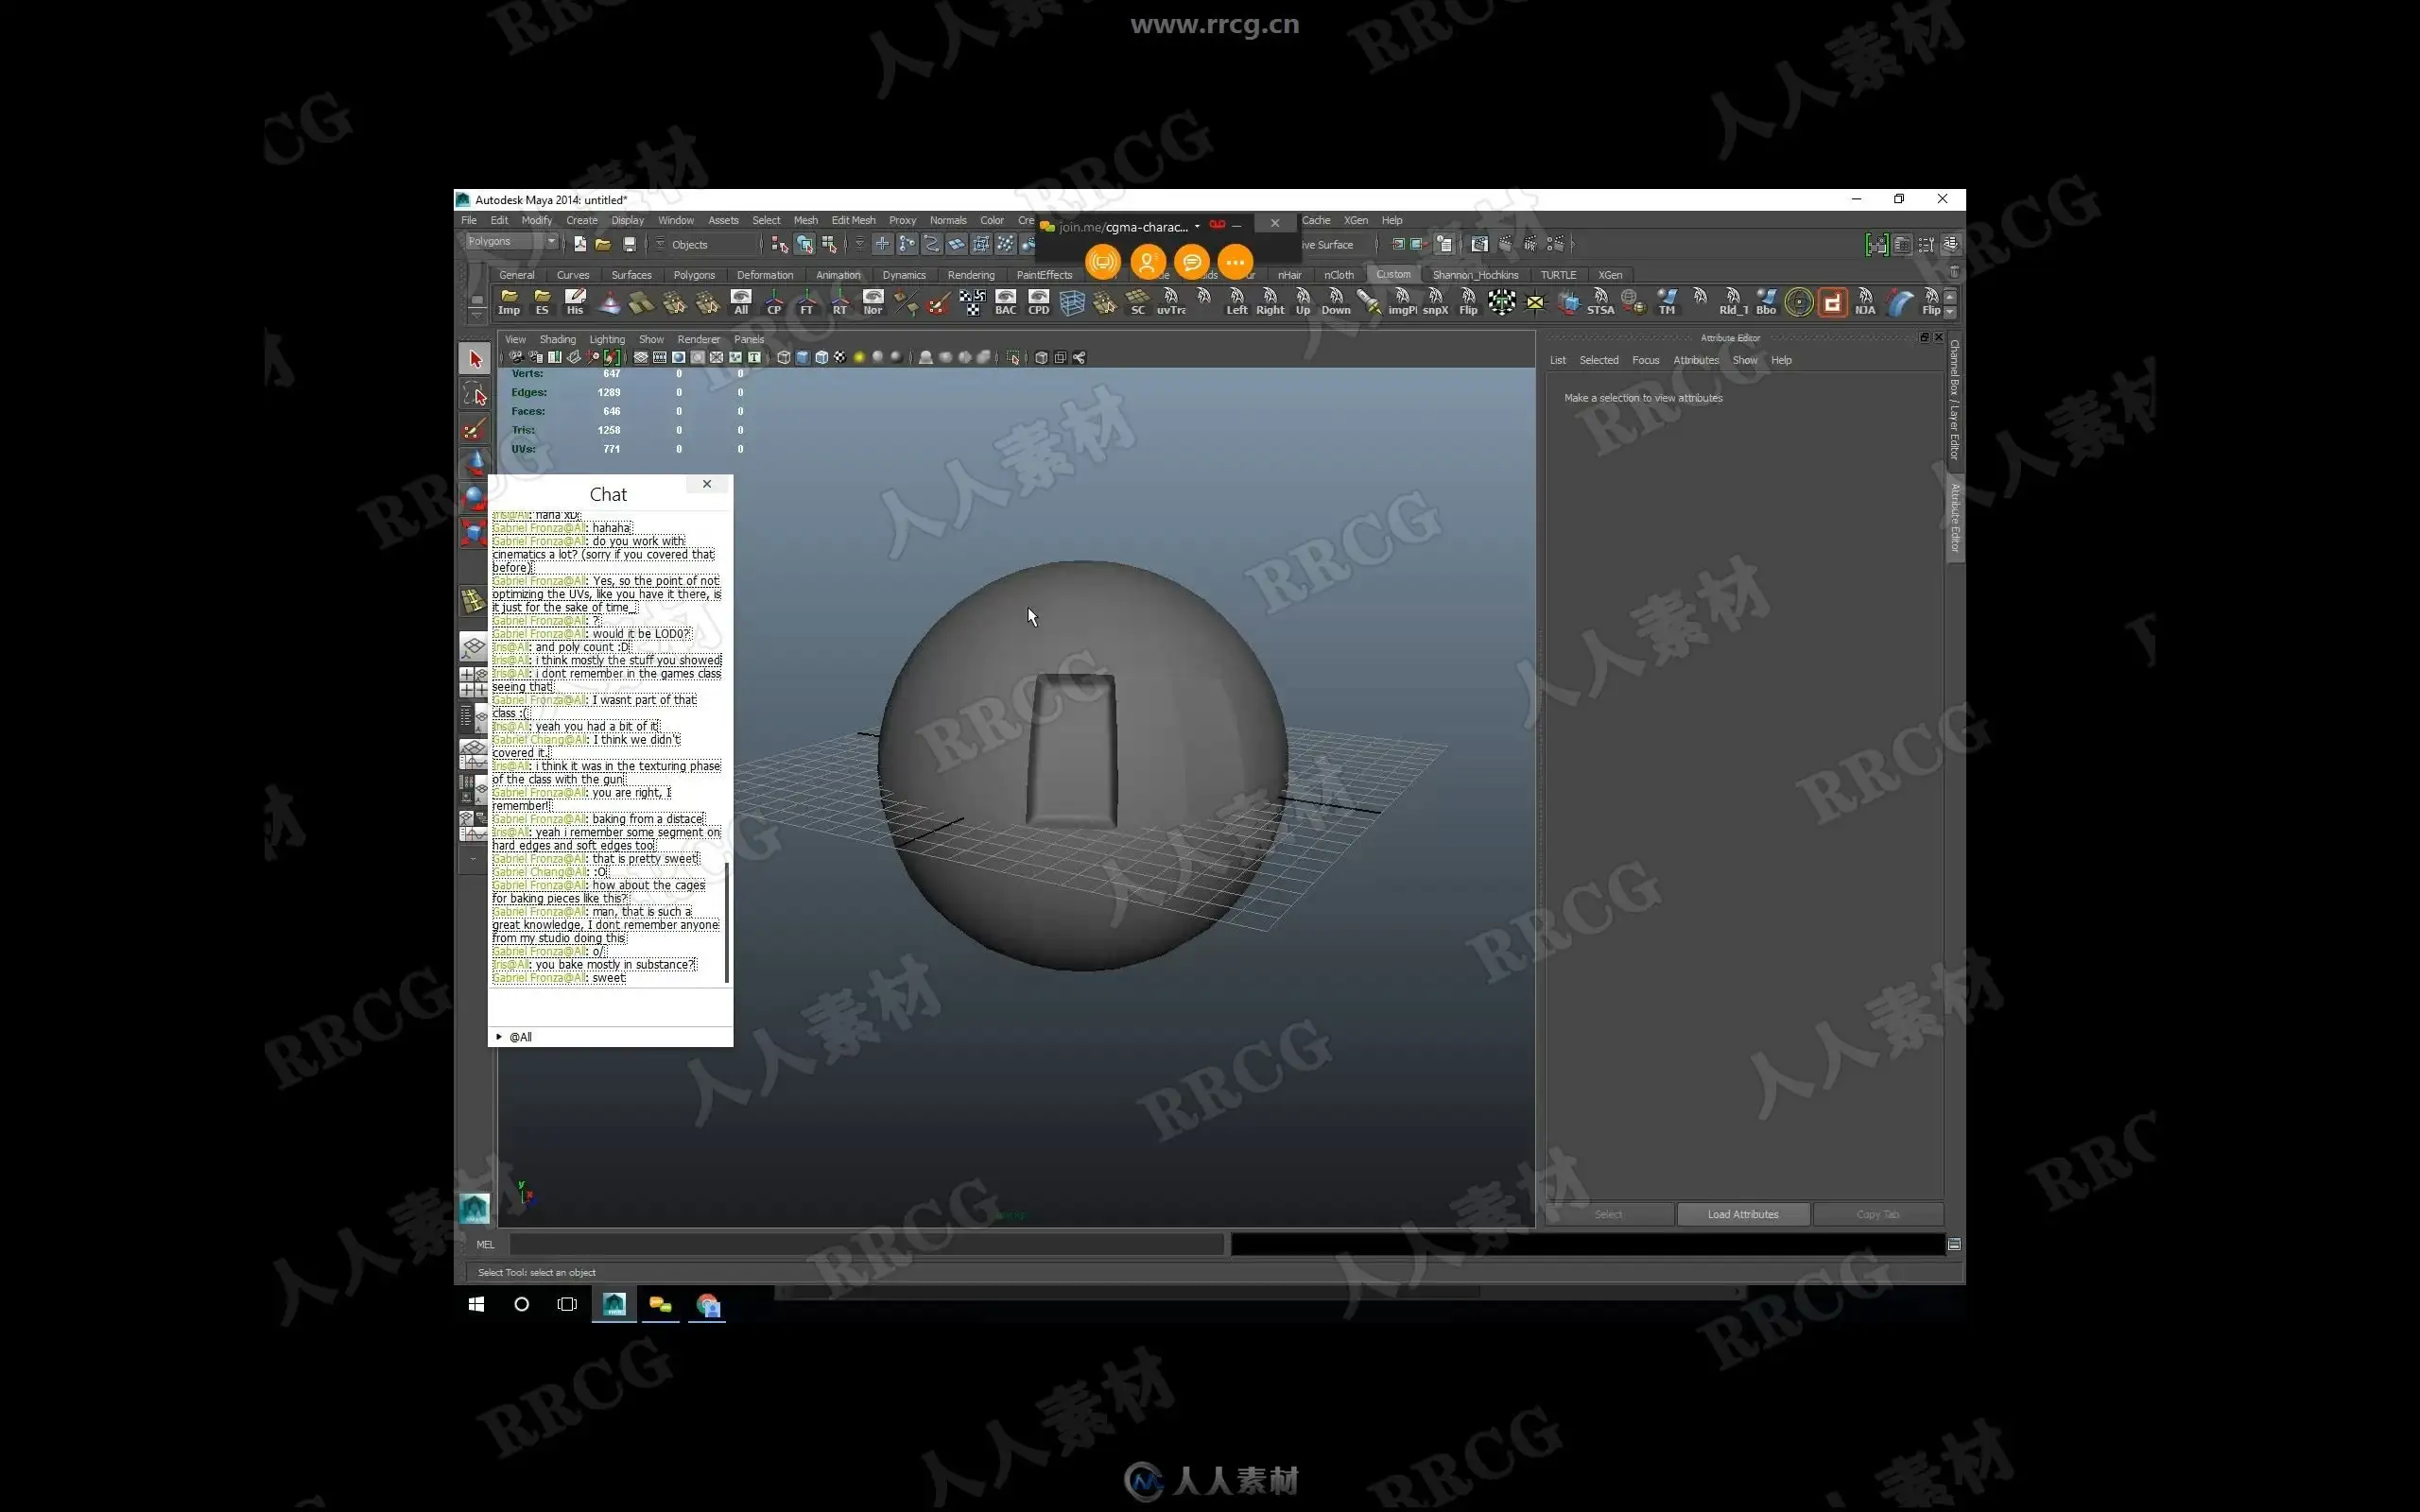The width and height of the screenshot is (2420, 1512).
Task: Click the join.me participants button
Action: [x=1147, y=262]
